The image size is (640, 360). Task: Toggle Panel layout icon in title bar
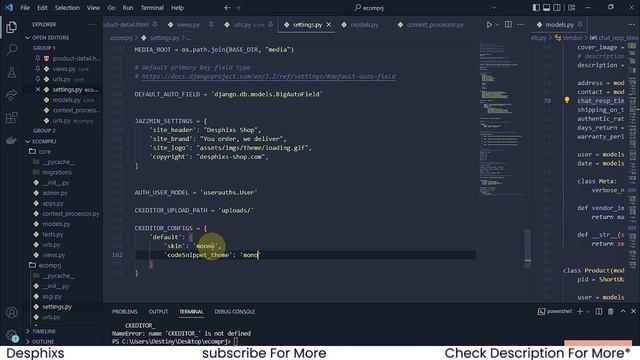[x=547, y=7]
